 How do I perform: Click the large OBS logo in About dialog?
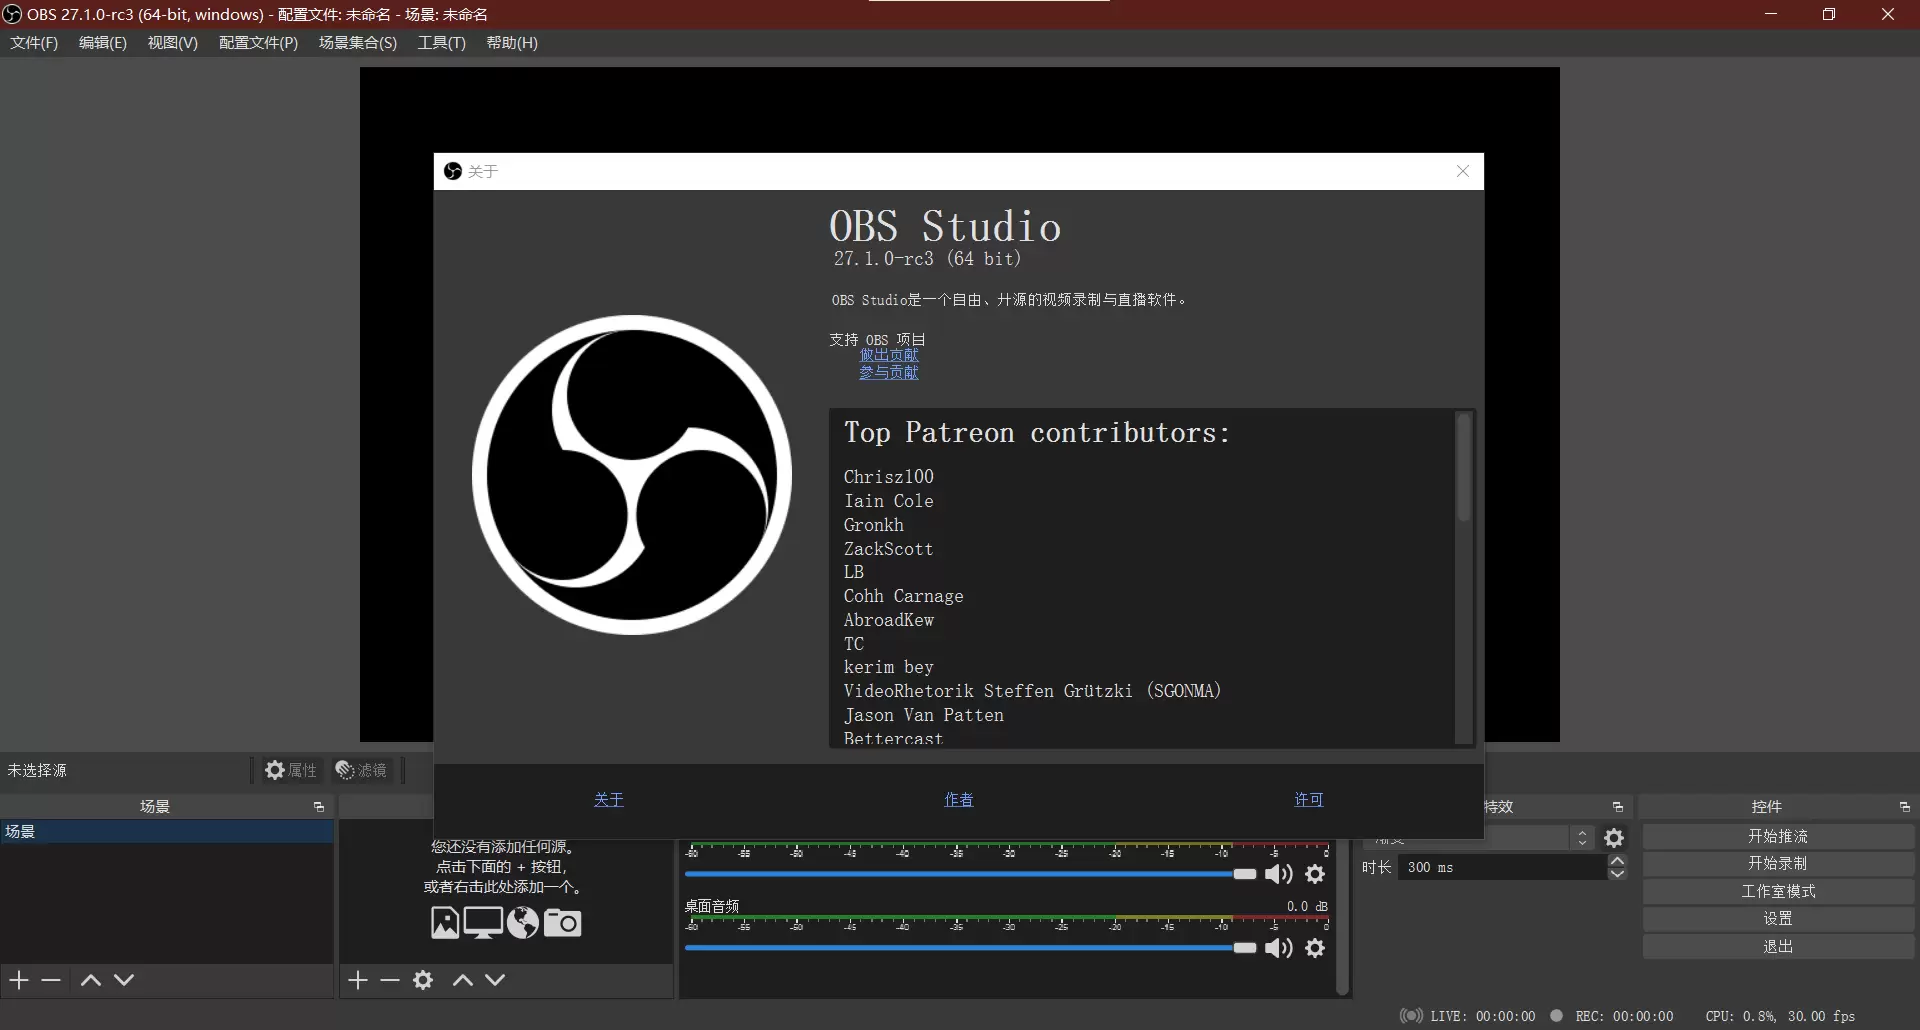pos(632,475)
